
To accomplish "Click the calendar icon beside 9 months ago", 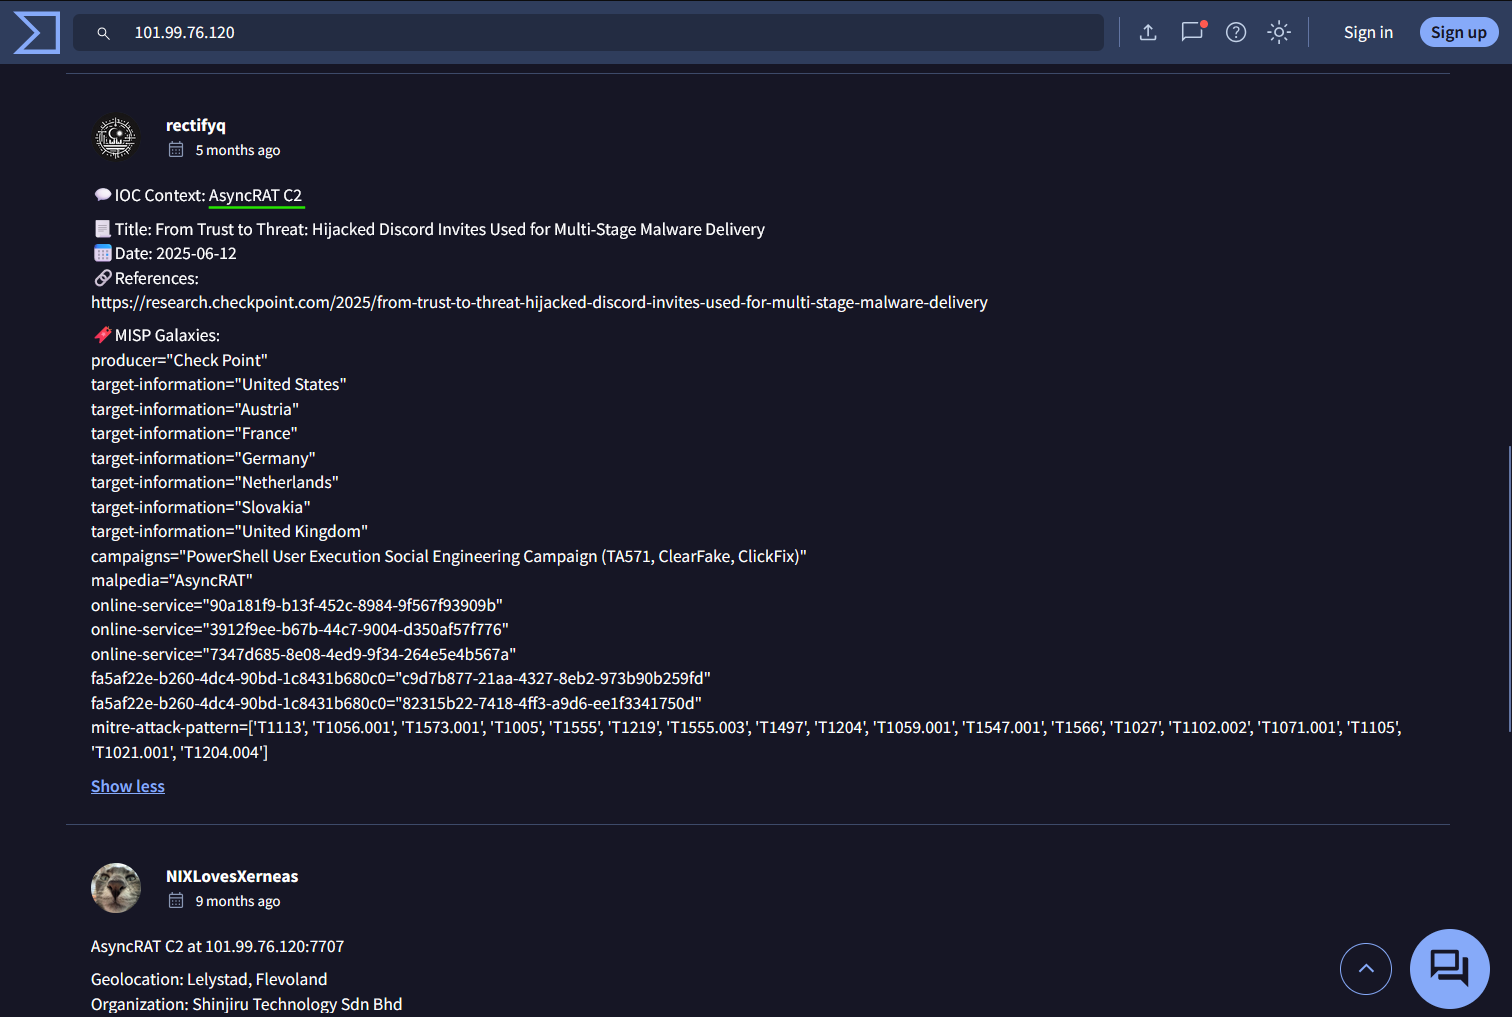I will 176,901.
